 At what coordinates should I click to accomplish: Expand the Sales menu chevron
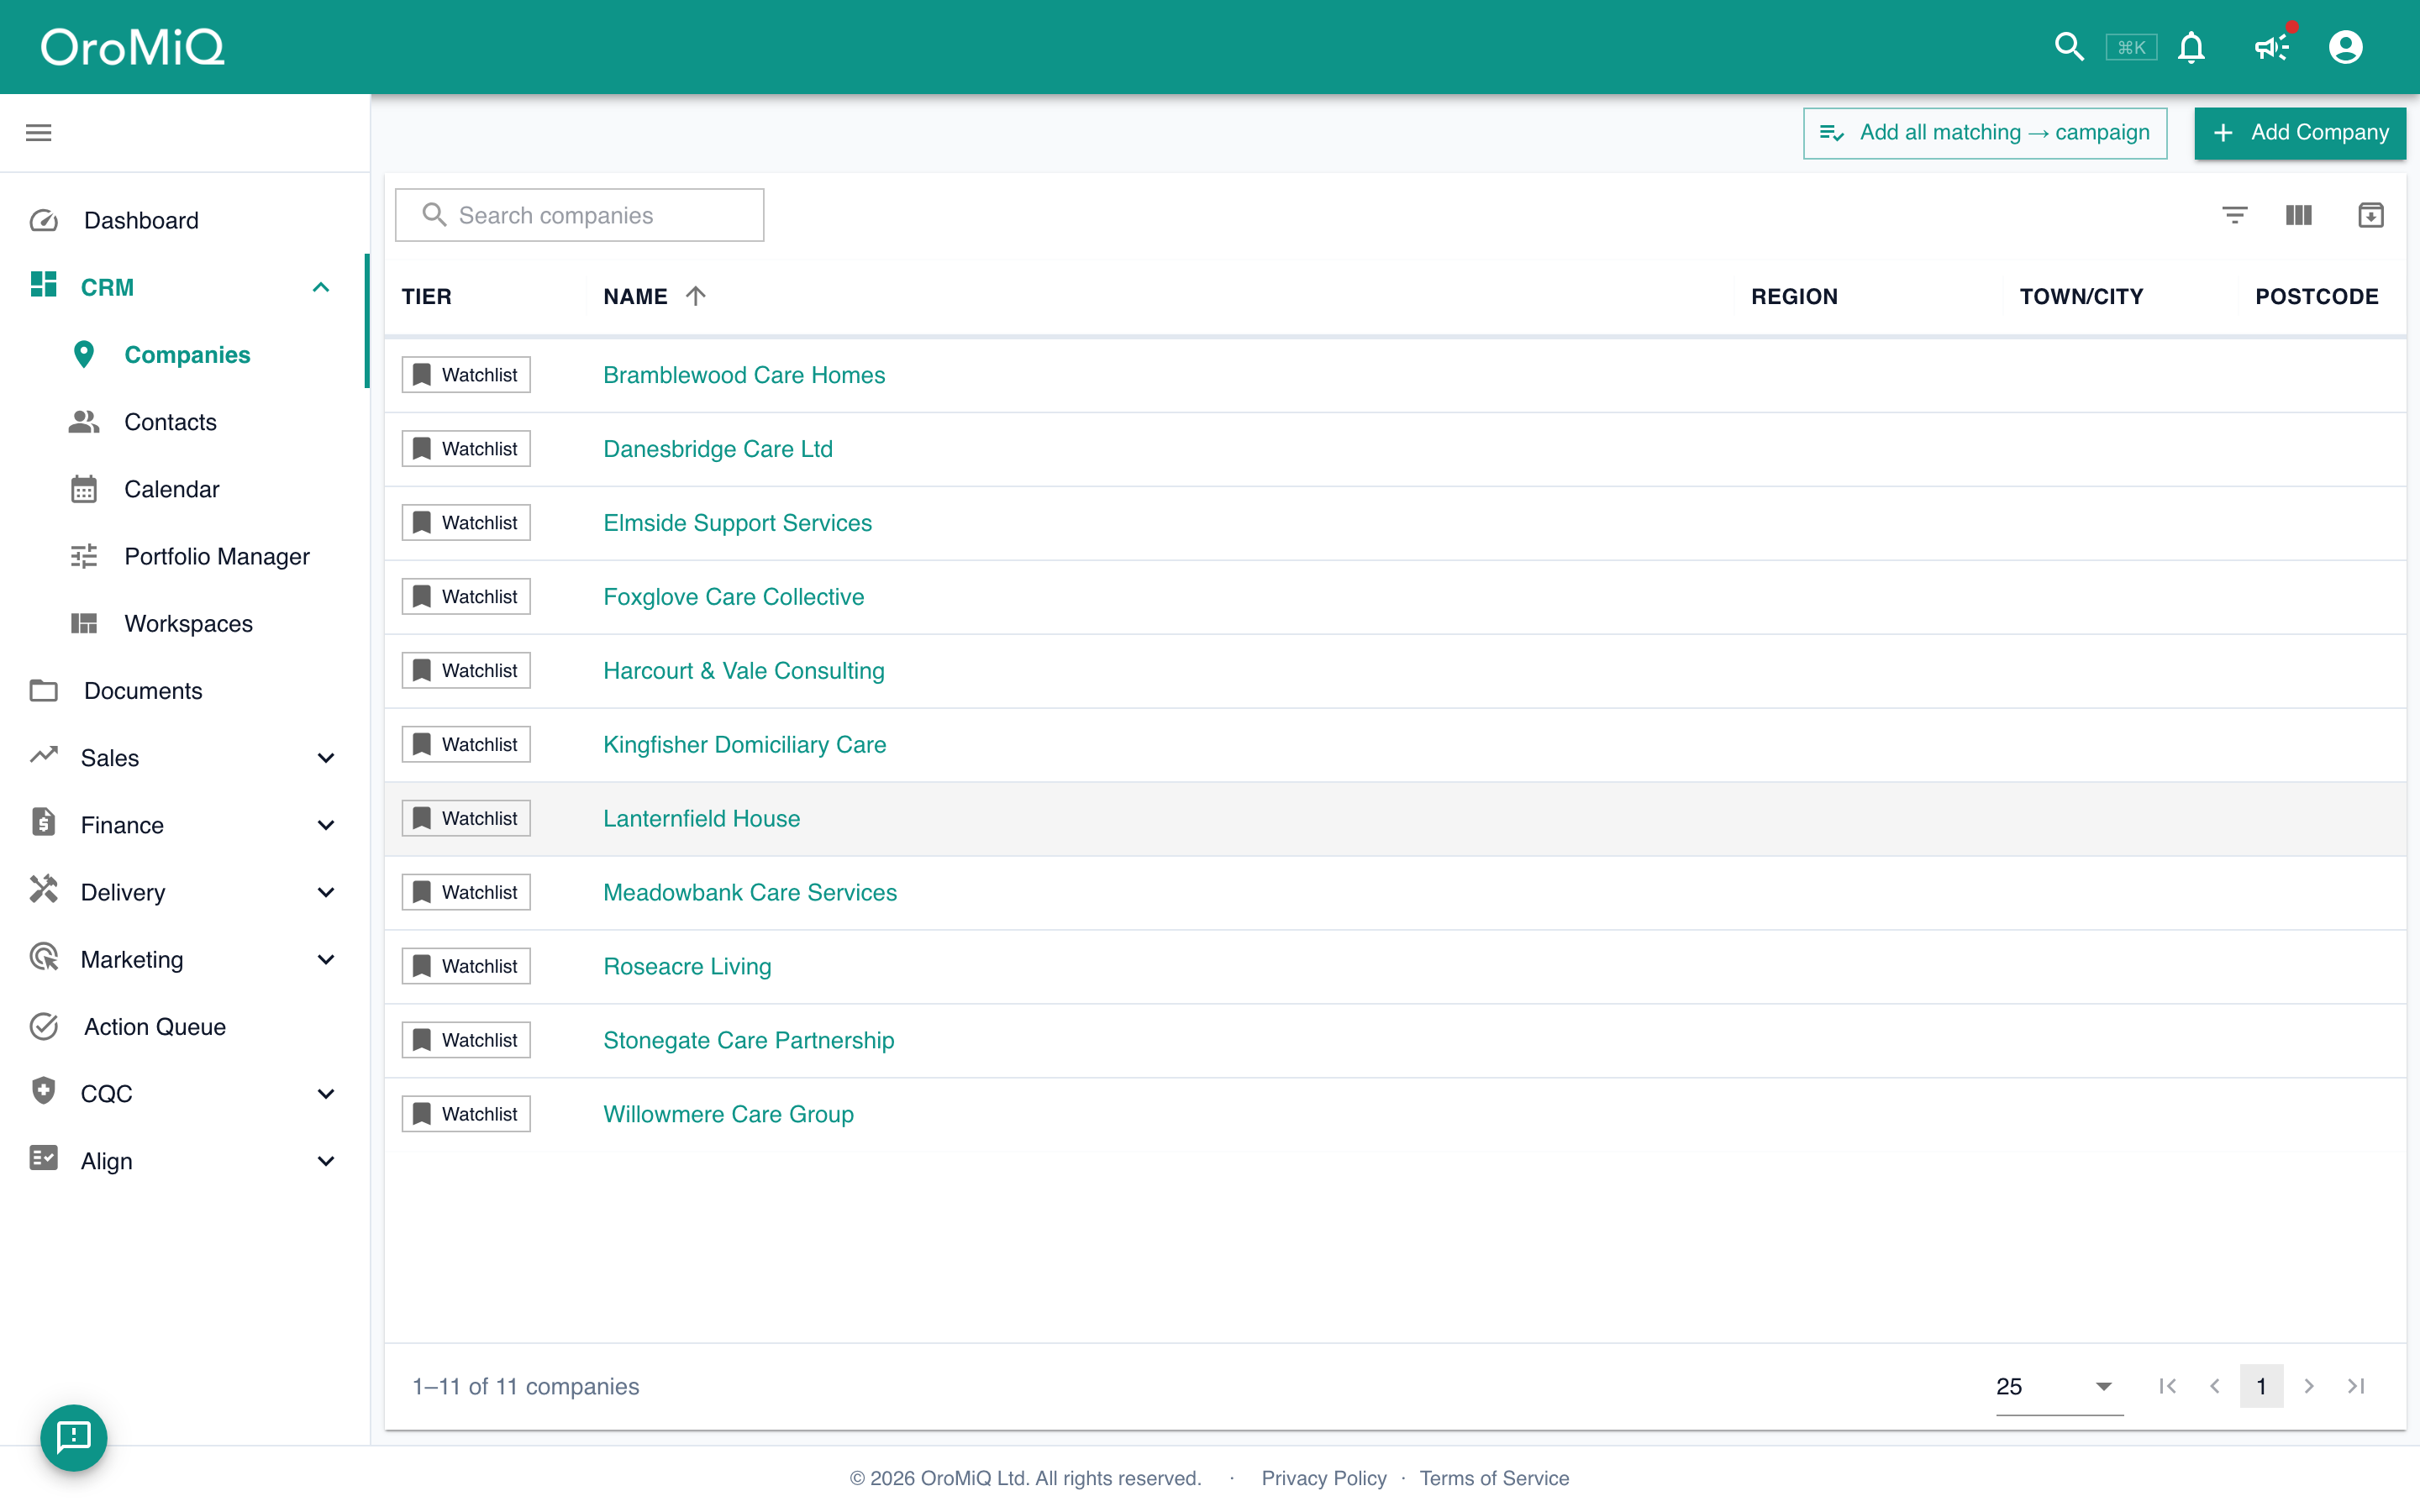(x=326, y=758)
